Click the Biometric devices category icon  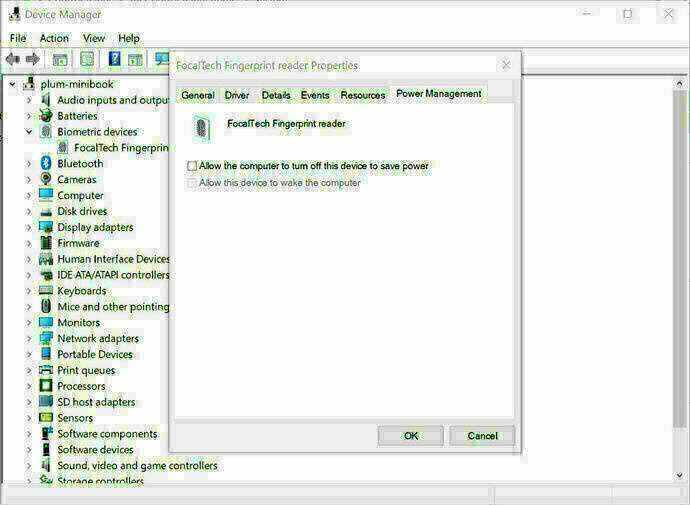[x=46, y=132]
